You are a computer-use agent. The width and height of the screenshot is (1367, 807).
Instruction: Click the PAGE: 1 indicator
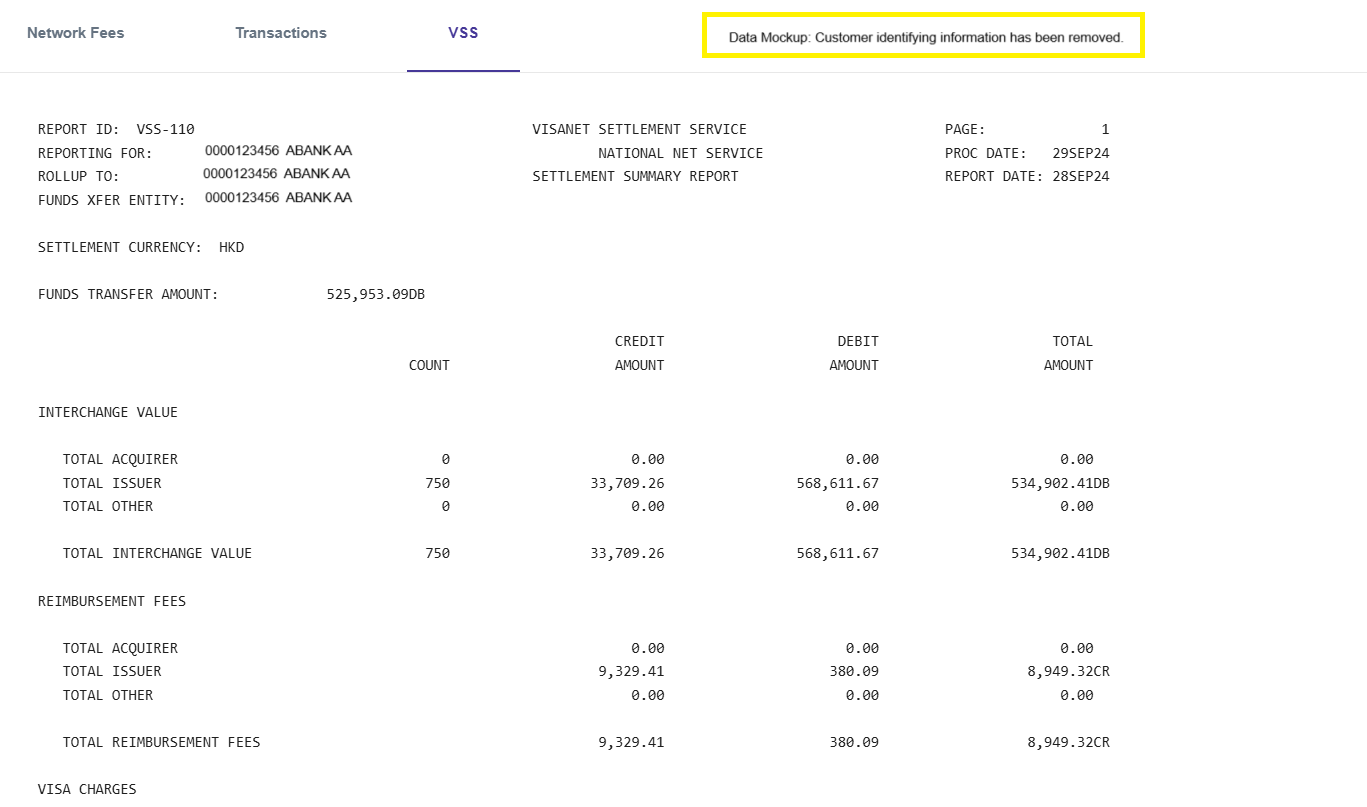click(x=1027, y=129)
